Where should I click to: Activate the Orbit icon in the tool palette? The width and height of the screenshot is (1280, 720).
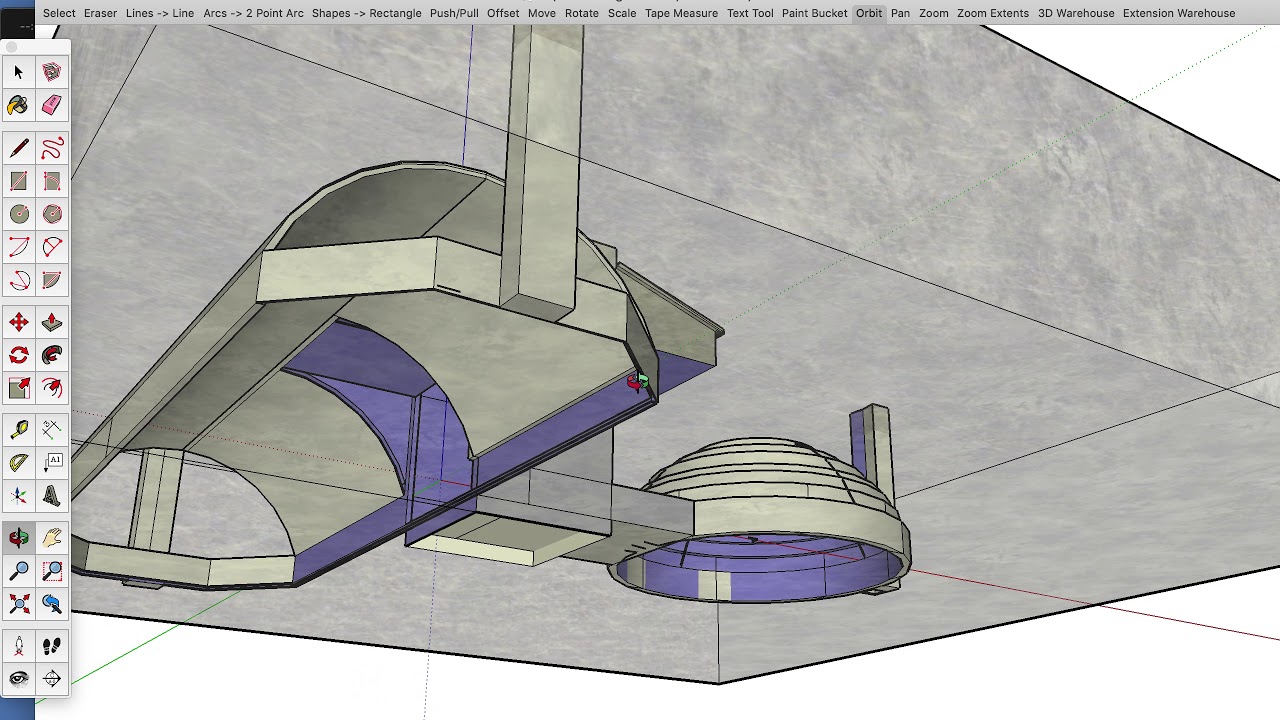[19, 538]
